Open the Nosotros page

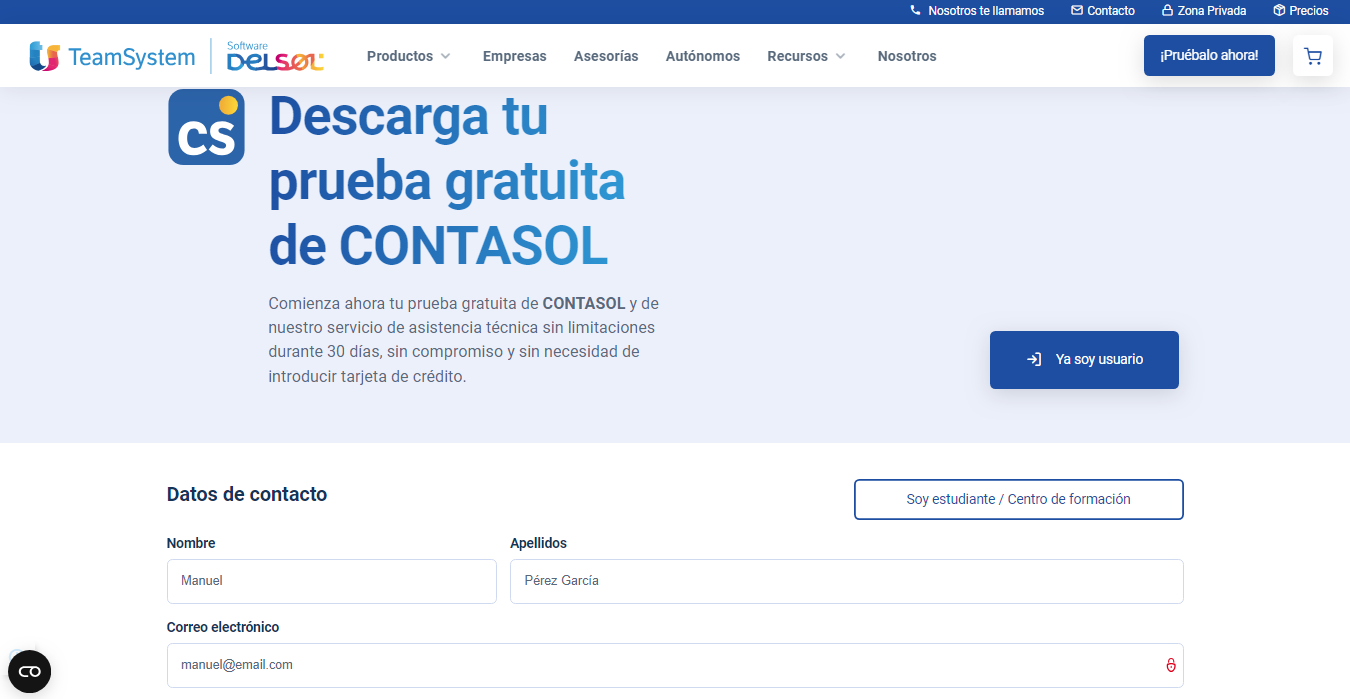click(x=907, y=56)
